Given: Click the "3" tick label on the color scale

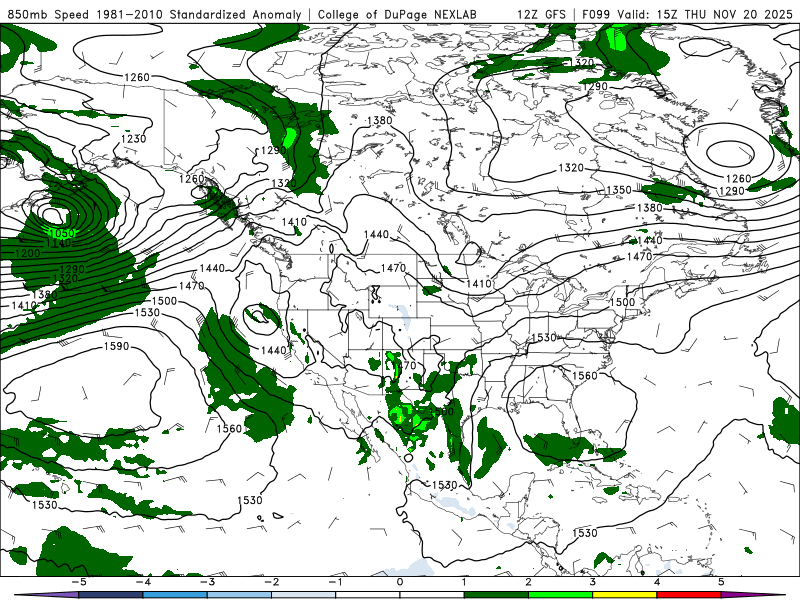Looking at the screenshot, I should (592, 582).
